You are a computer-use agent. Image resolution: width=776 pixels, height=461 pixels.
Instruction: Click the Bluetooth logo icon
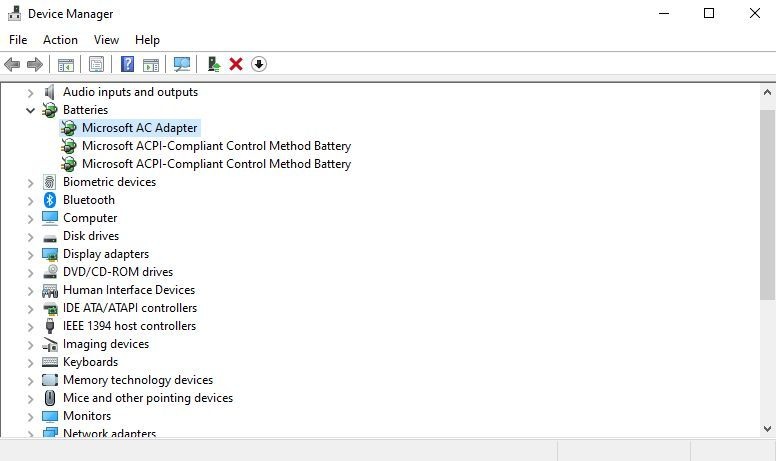tap(49, 200)
